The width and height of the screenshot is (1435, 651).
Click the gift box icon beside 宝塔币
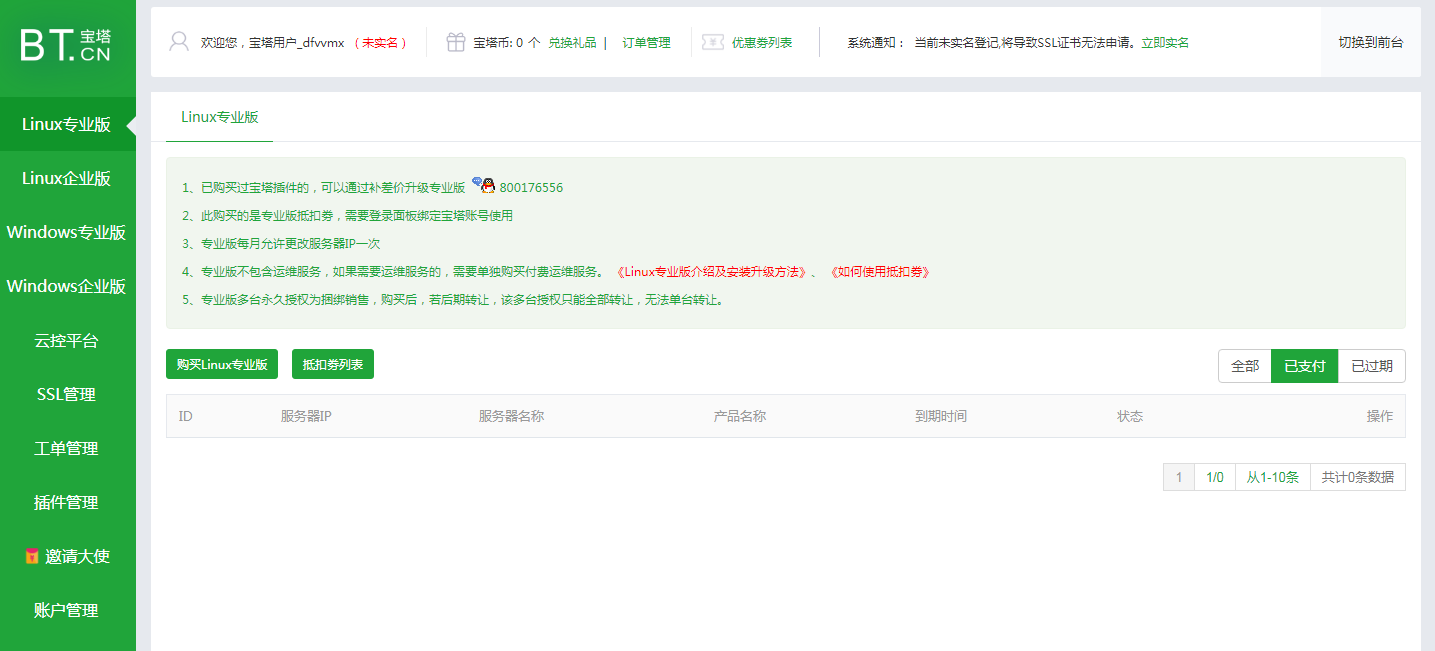tap(456, 42)
